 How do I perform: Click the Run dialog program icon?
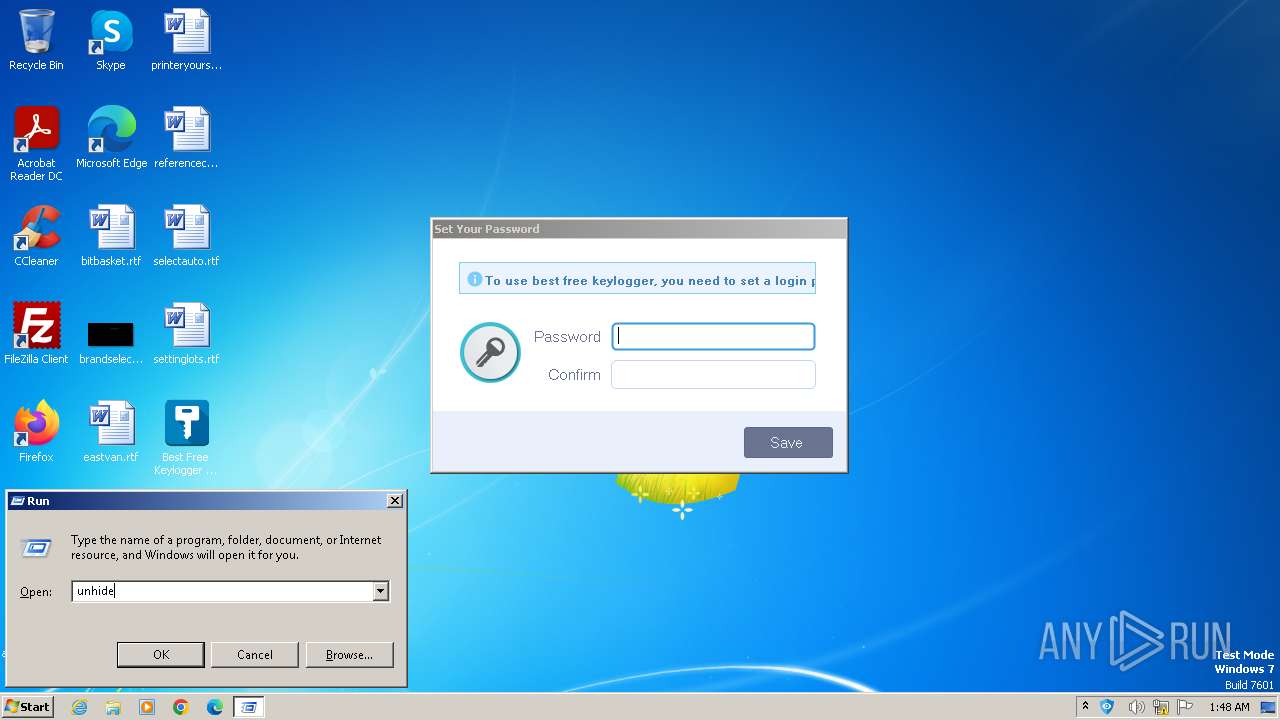[x=37, y=547]
